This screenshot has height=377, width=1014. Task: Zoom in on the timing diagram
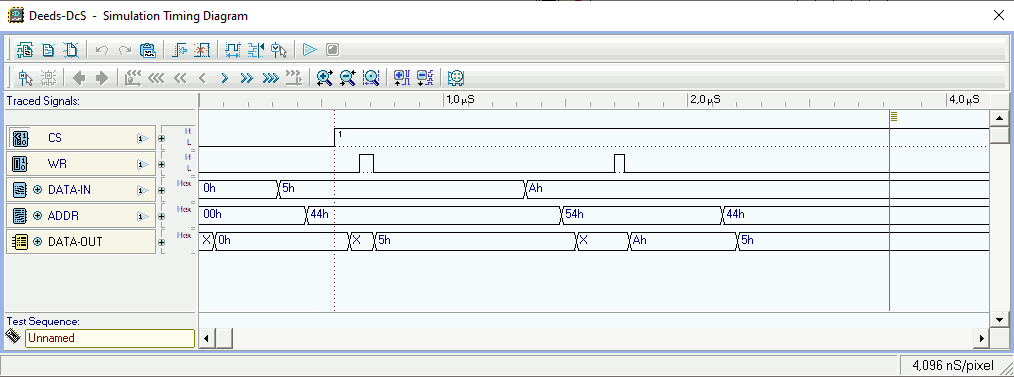click(x=325, y=78)
